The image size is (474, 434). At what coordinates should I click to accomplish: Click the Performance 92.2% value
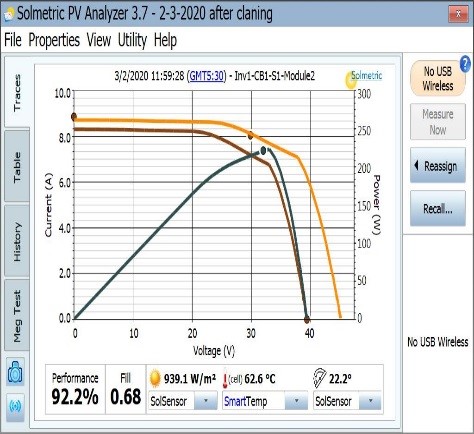[75, 397]
